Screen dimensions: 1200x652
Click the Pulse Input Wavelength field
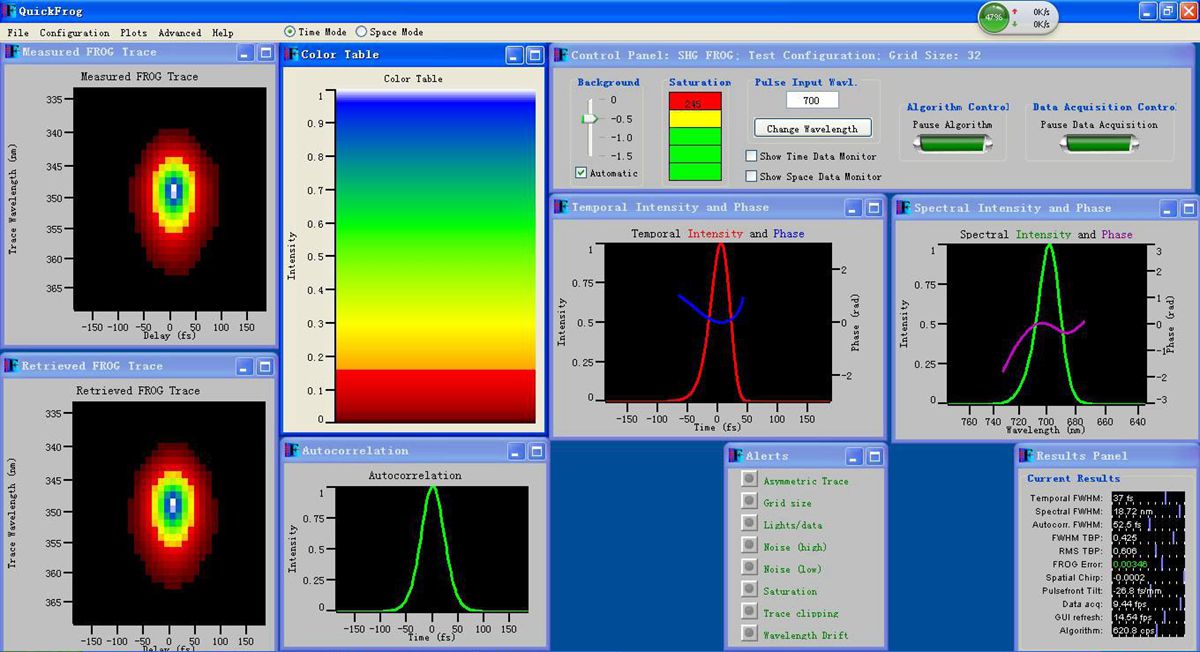(x=812, y=100)
